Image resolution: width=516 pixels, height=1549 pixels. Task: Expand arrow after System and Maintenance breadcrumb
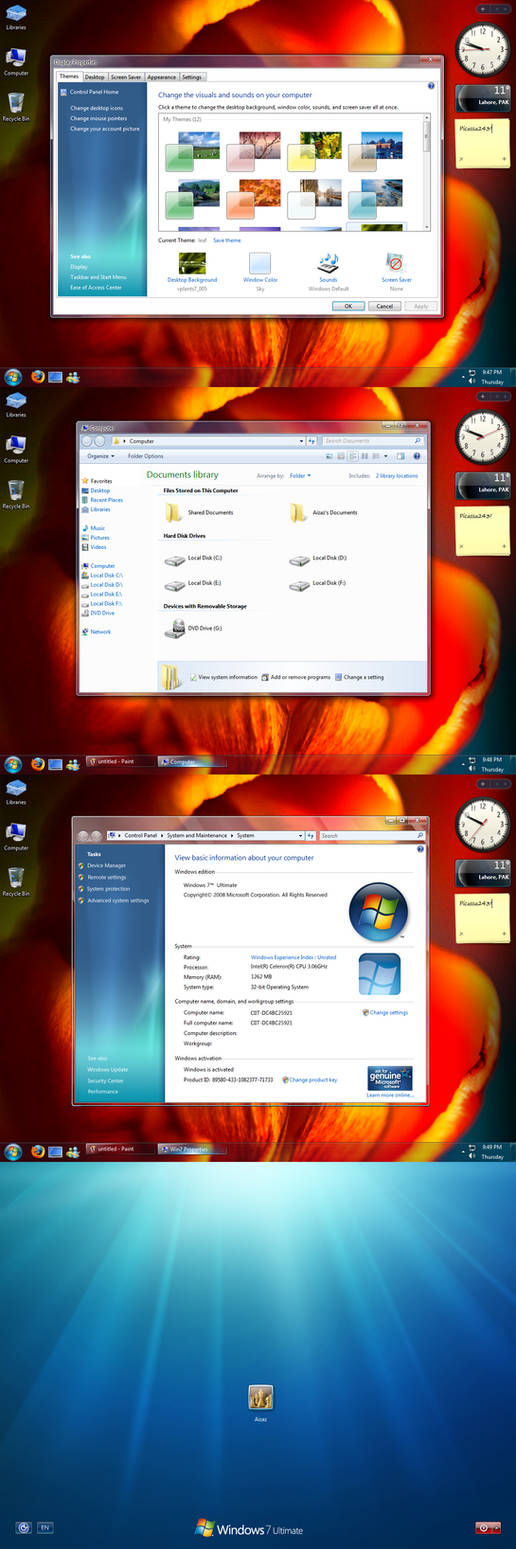tap(233, 834)
